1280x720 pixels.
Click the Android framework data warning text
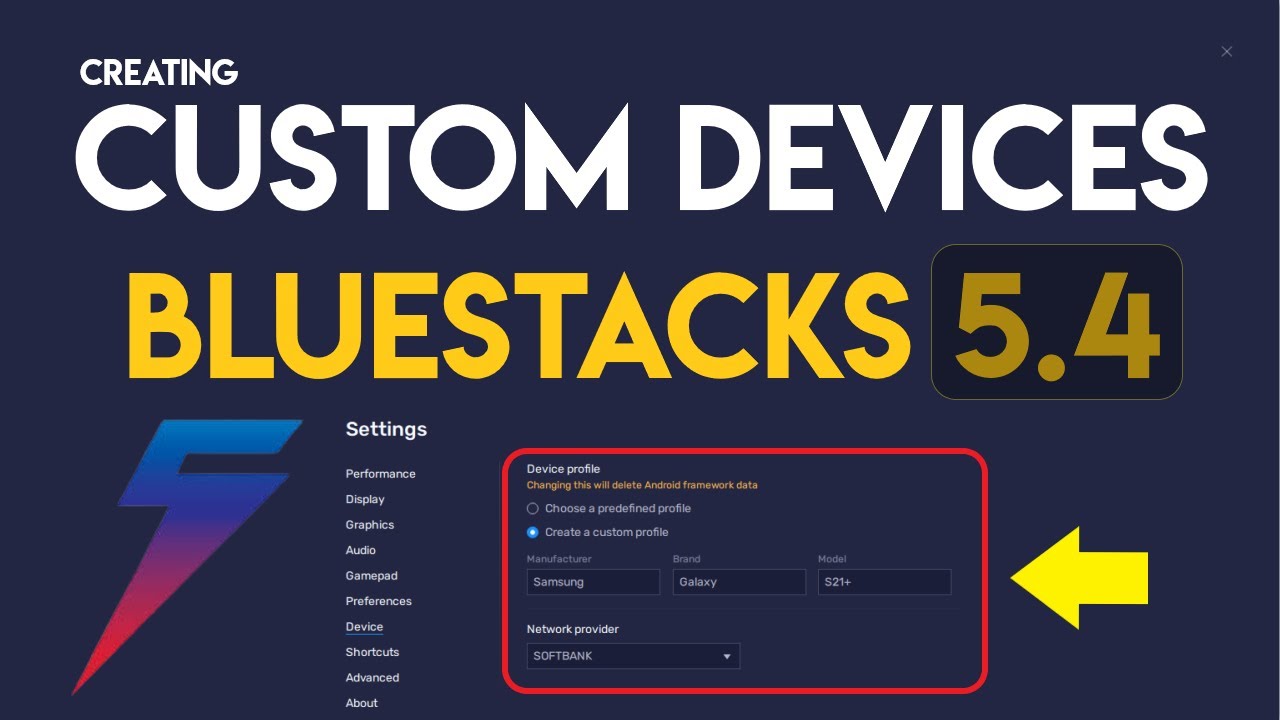tap(642, 485)
